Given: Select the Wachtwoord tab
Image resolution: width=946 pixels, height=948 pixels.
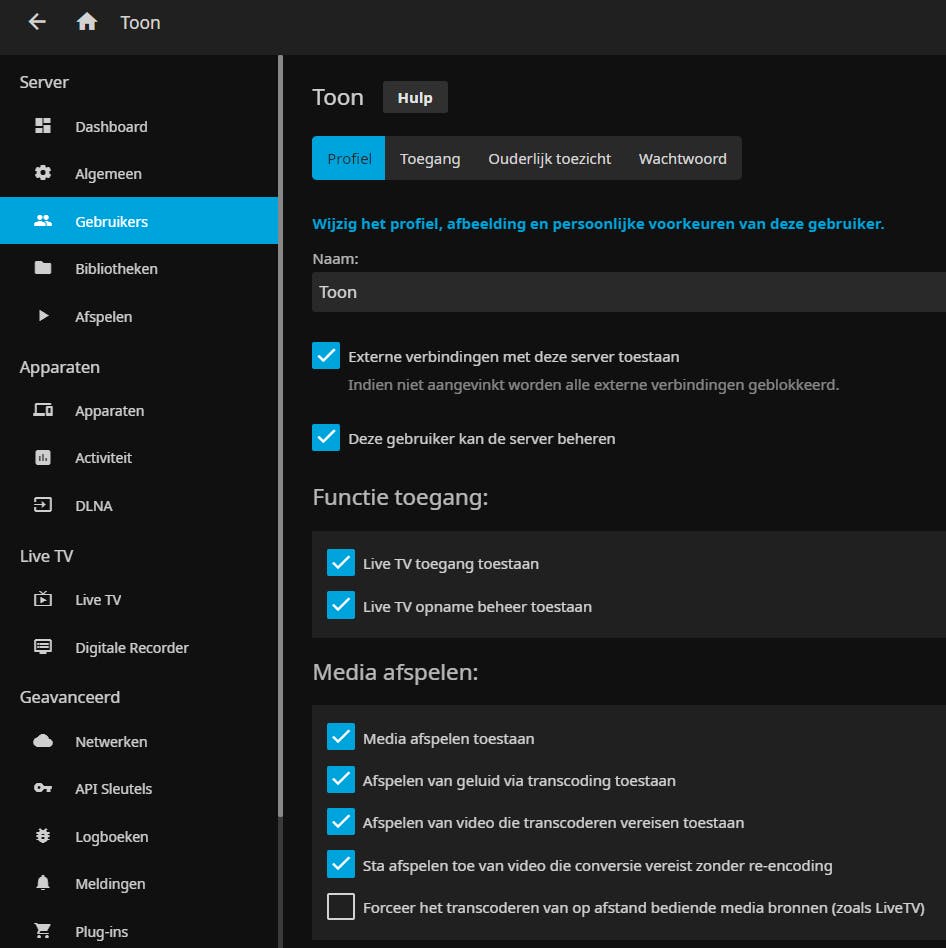Looking at the screenshot, I should pyautogui.click(x=682, y=158).
